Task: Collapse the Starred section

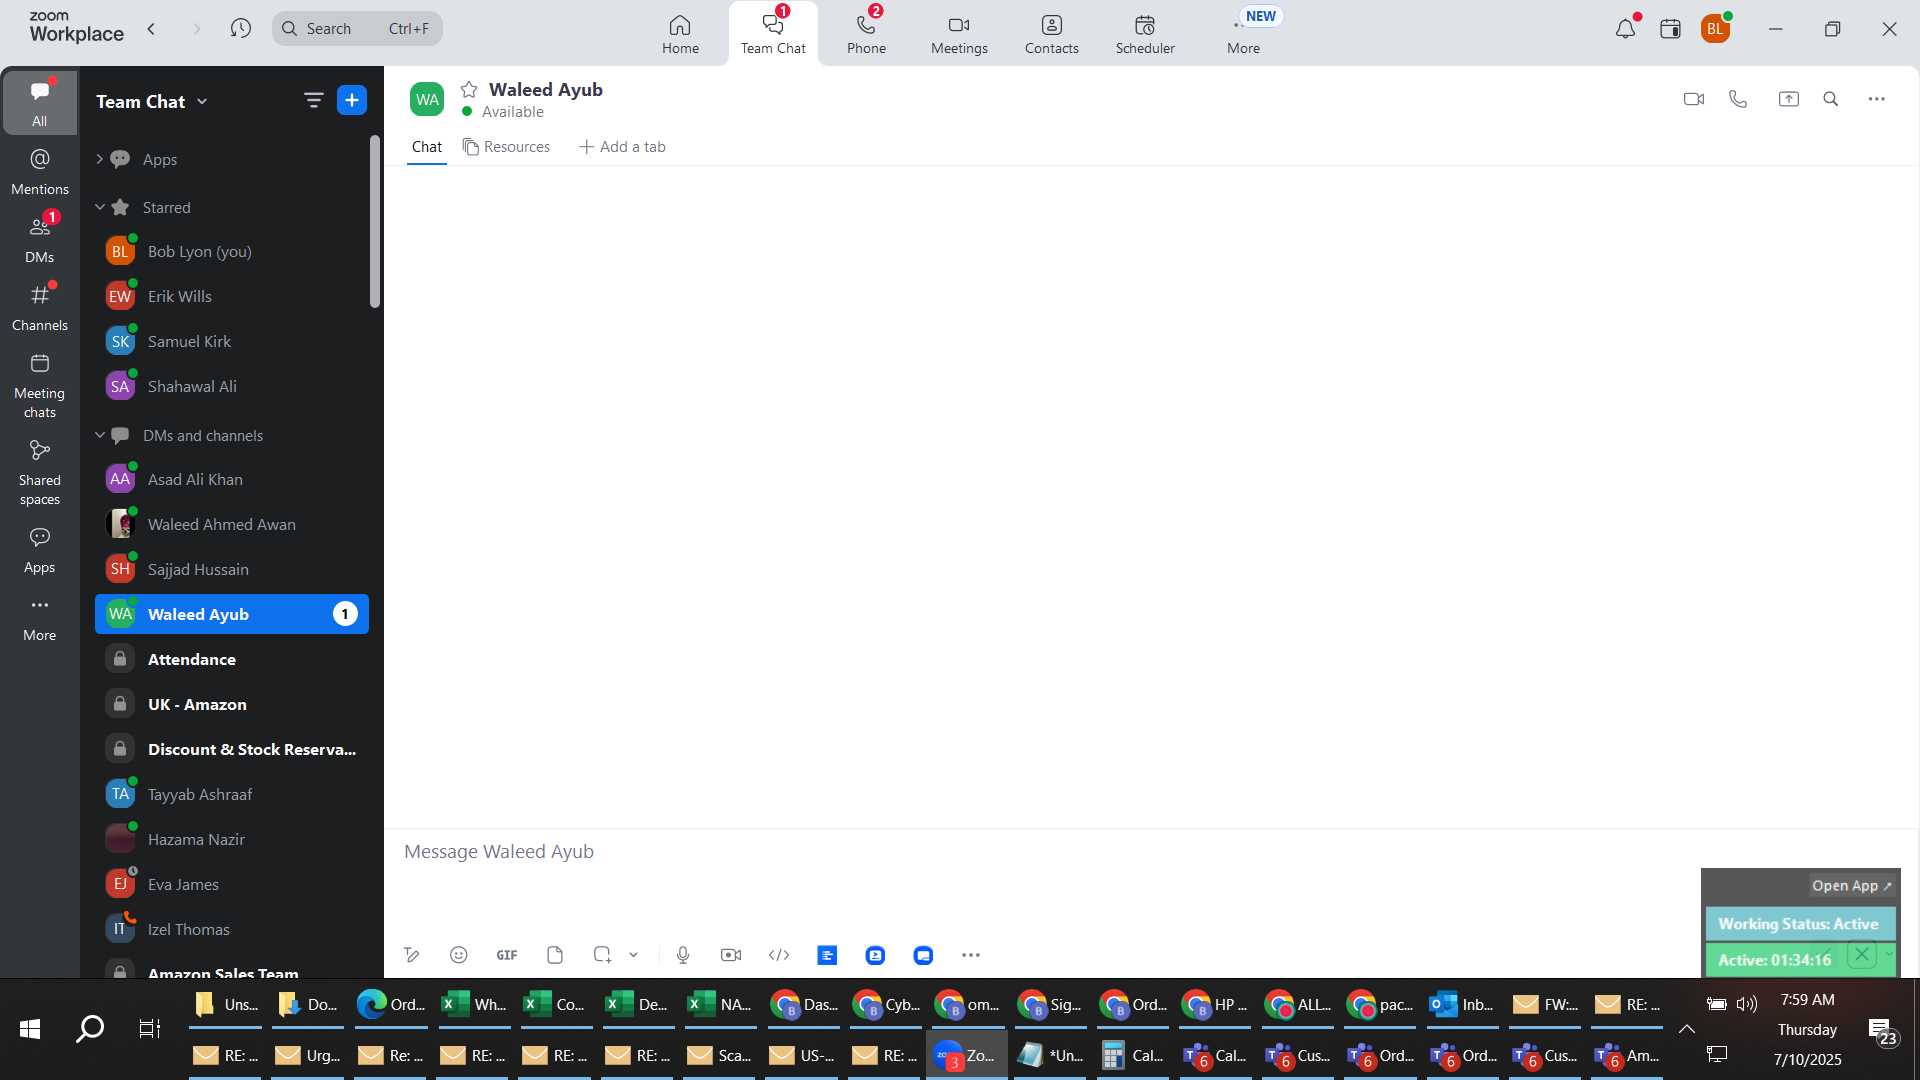Action: pyautogui.click(x=100, y=207)
